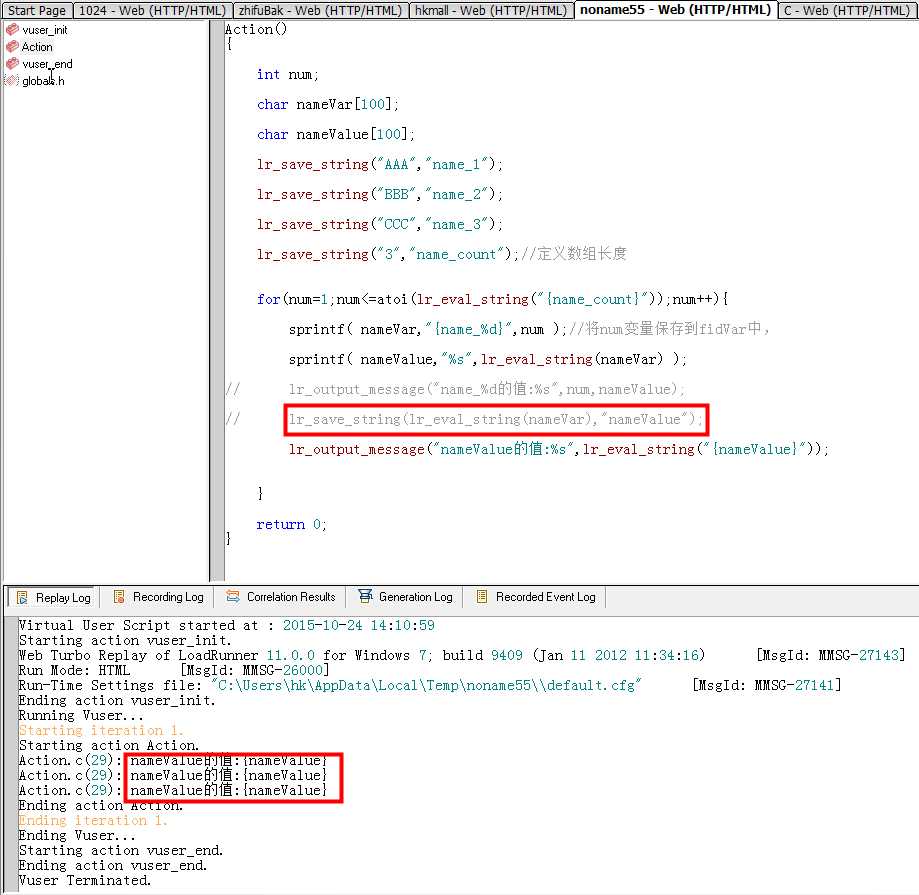
Task: Click the 'Starting action Action.' log line
Action: pyautogui.click(x=109, y=745)
